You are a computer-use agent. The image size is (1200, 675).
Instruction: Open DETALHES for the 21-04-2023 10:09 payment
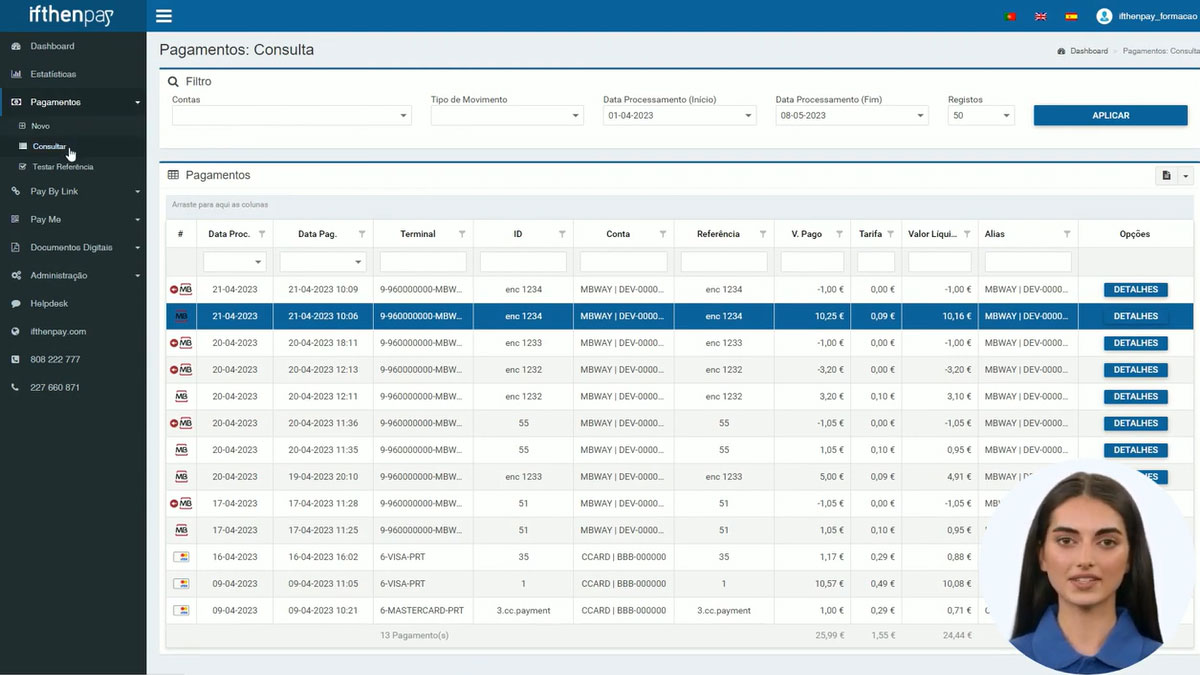(1136, 290)
